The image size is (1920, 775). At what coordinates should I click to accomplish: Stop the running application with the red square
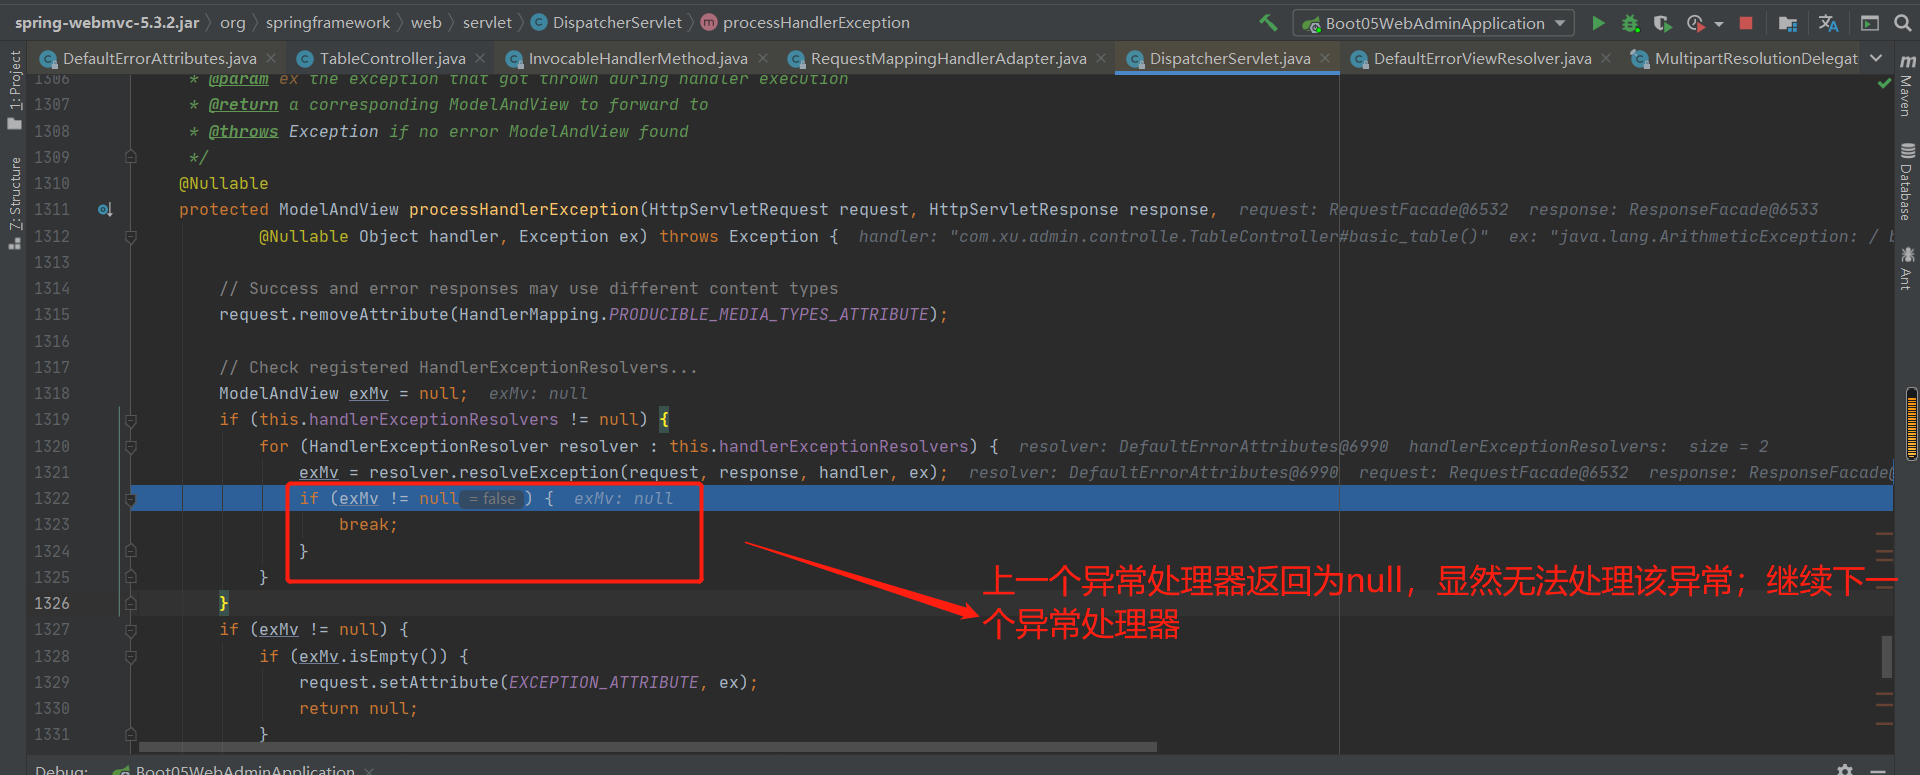click(1746, 22)
